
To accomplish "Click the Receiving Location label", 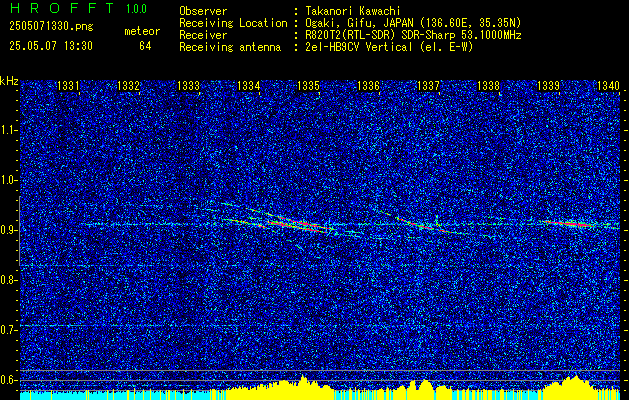I will (233, 23).
